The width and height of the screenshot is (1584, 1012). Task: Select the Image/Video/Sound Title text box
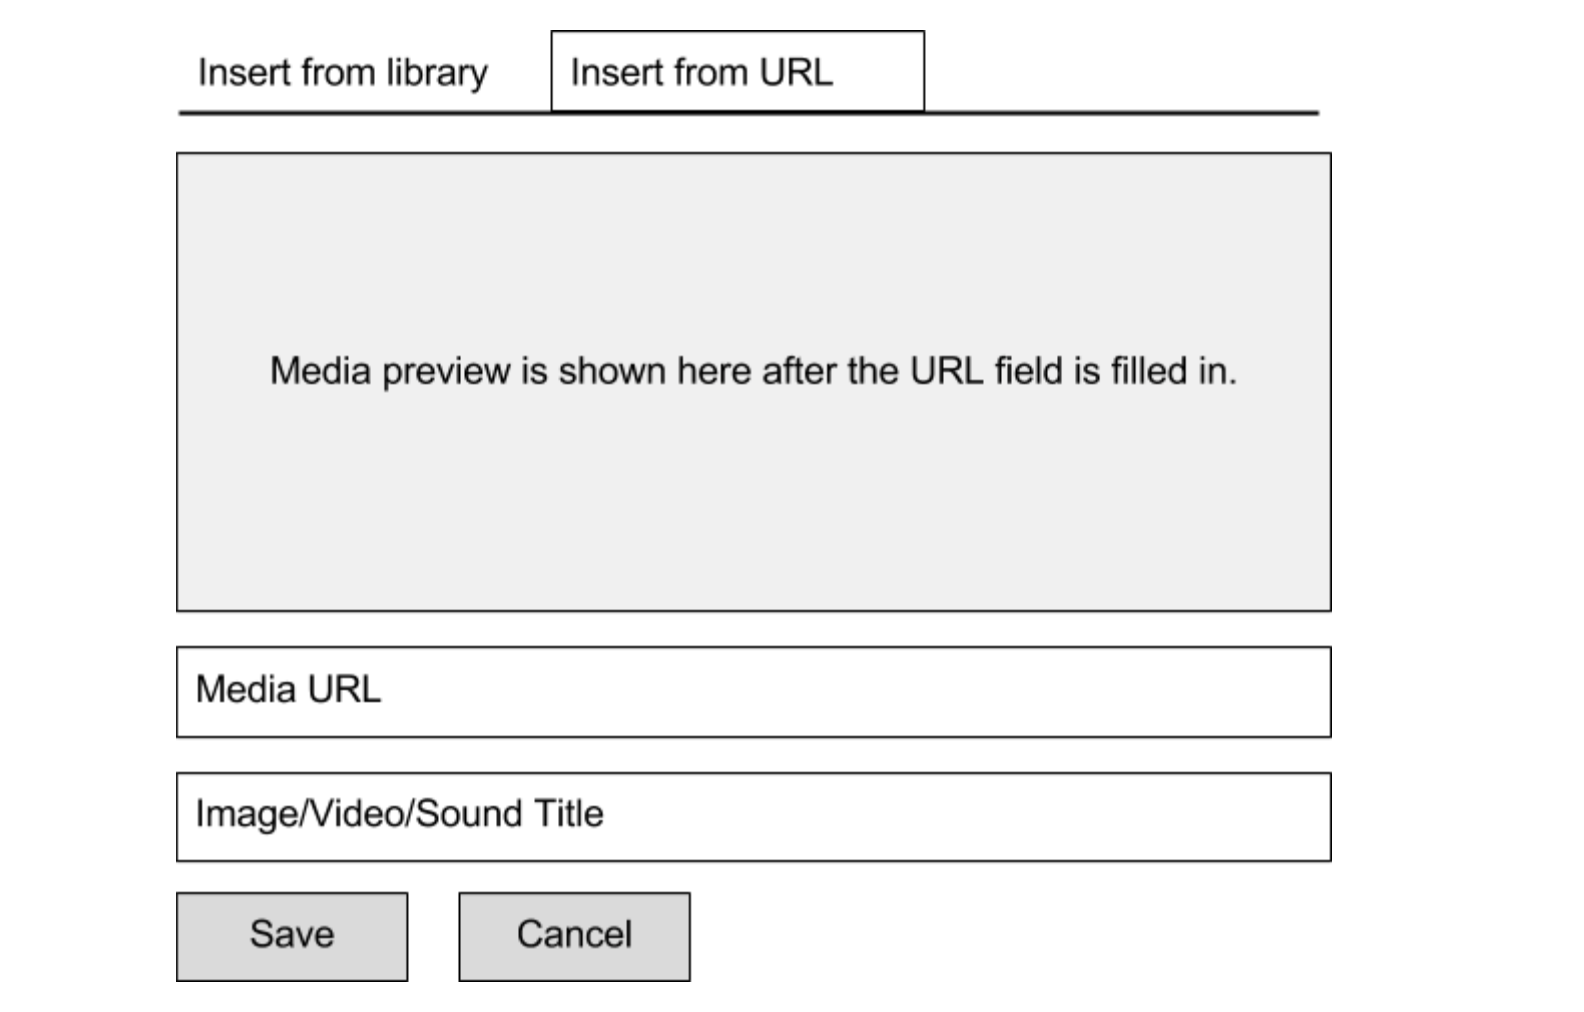(x=753, y=816)
